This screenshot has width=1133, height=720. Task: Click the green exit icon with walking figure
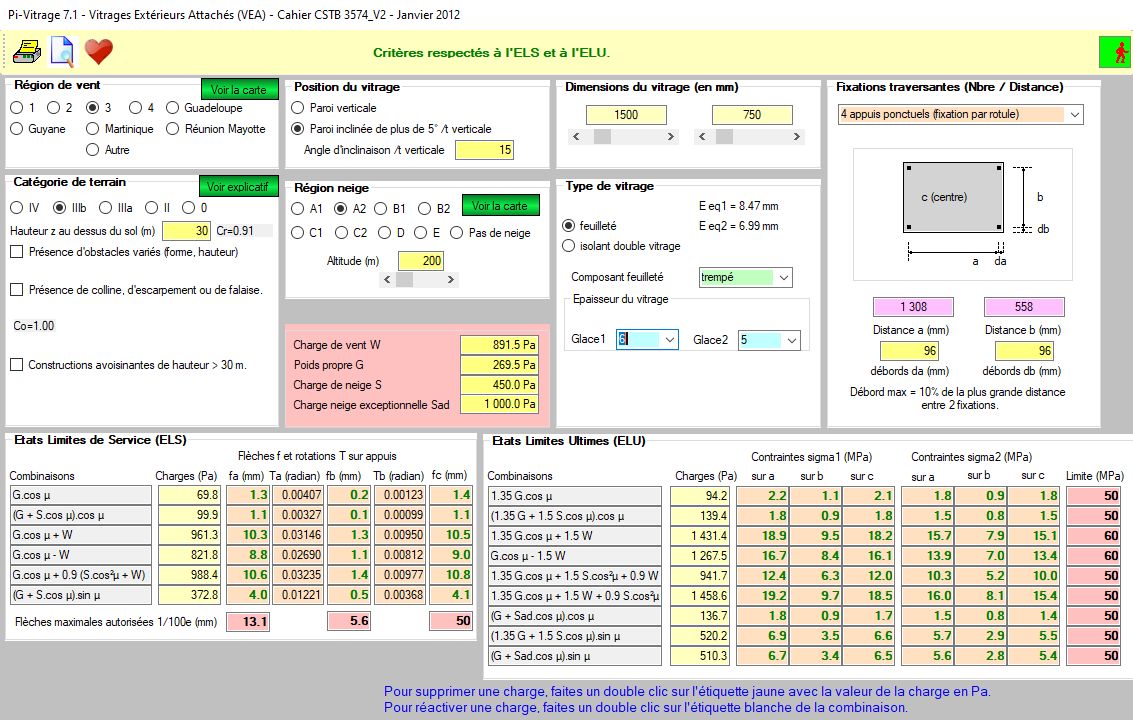click(x=1114, y=51)
